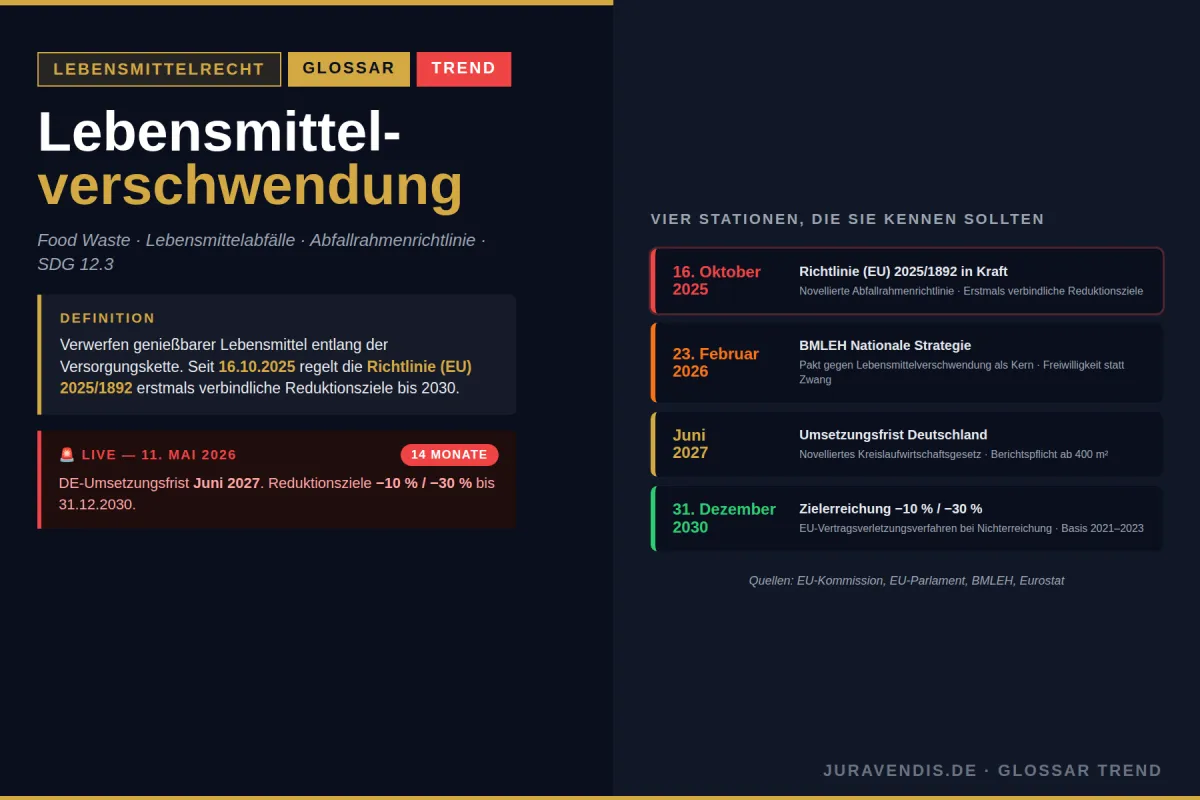Image resolution: width=1200 pixels, height=800 pixels.
Task: Click the golden 'verschwendung' title word
Action: click(250, 186)
